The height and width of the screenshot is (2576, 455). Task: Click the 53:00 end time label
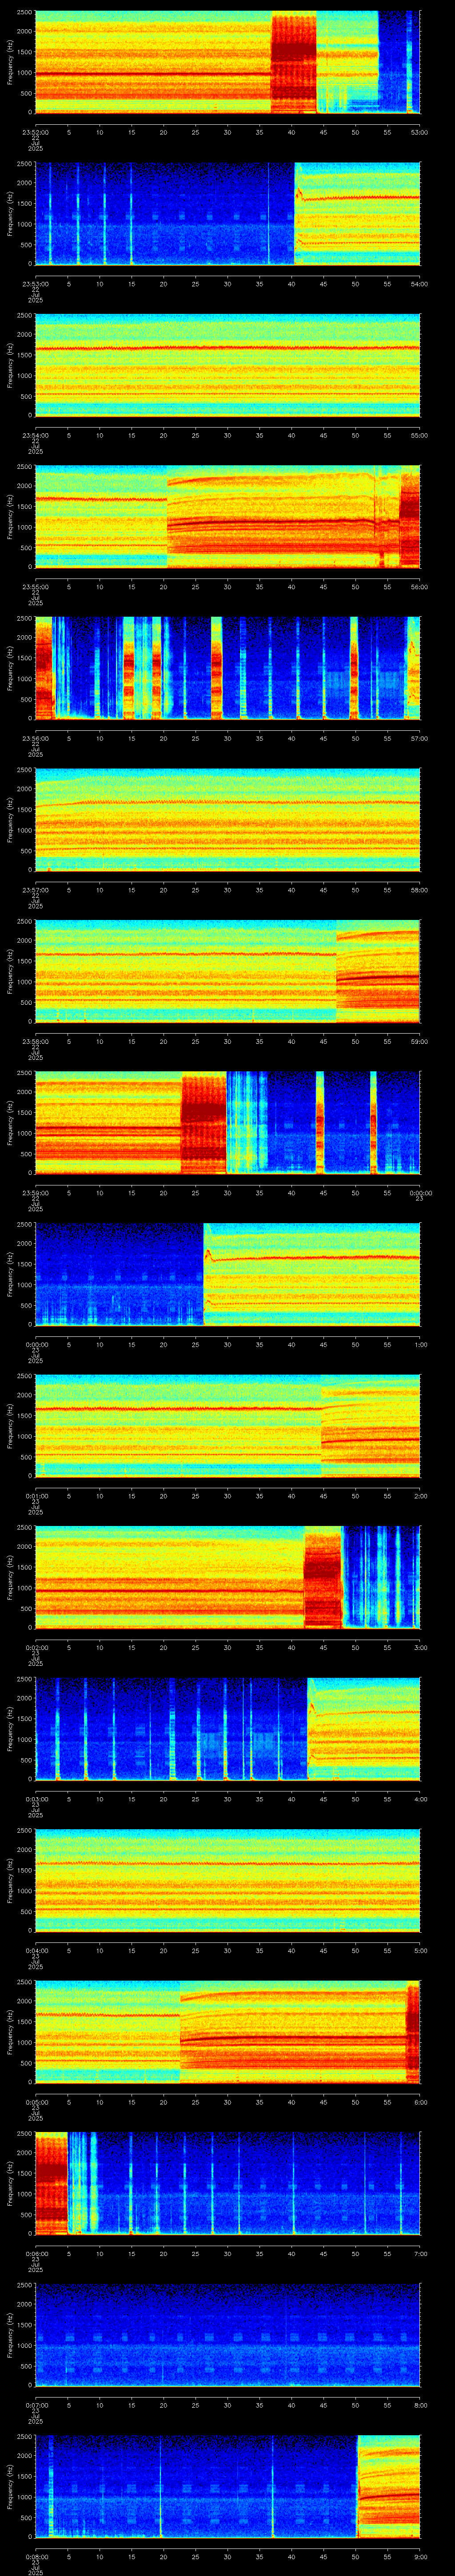click(x=420, y=131)
